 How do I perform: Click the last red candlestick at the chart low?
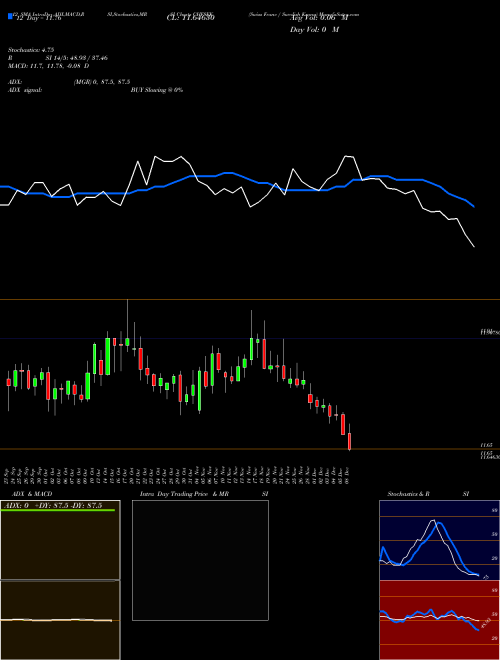pos(349,441)
